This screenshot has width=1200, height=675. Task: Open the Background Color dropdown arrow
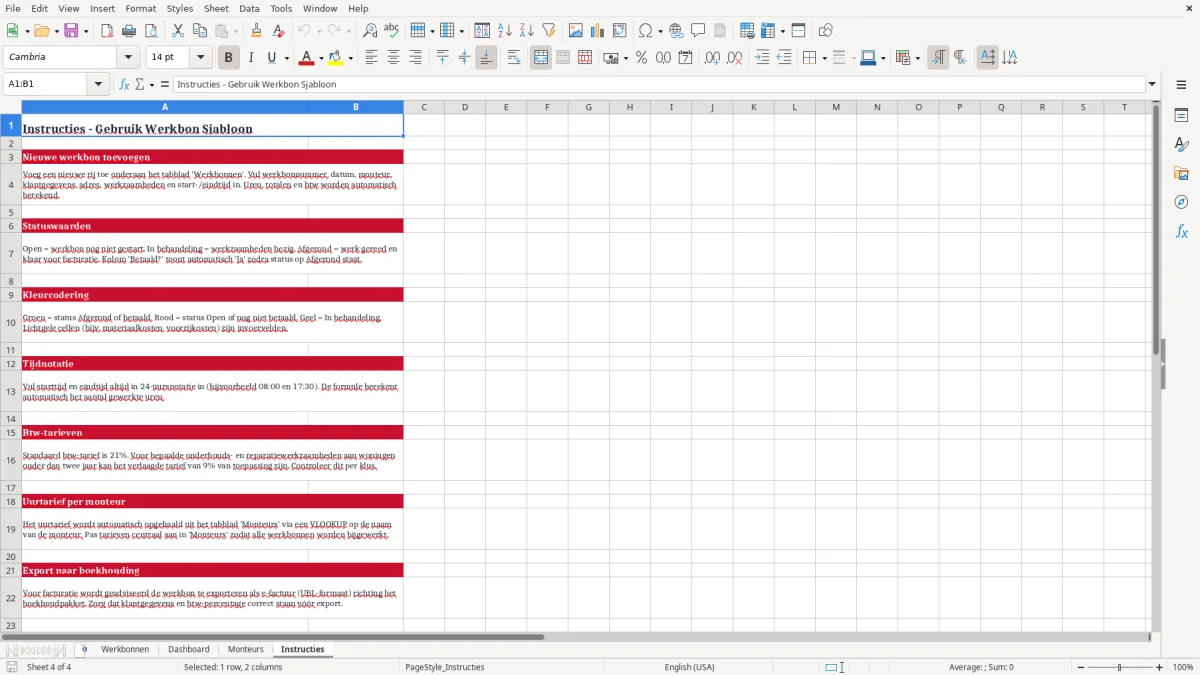tap(350, 58)
